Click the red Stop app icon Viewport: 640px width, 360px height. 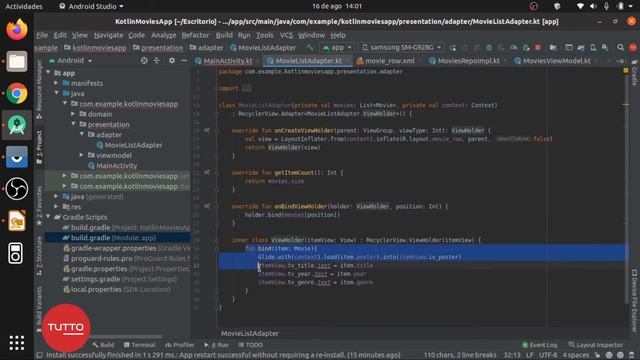click(x=538, y=48)
